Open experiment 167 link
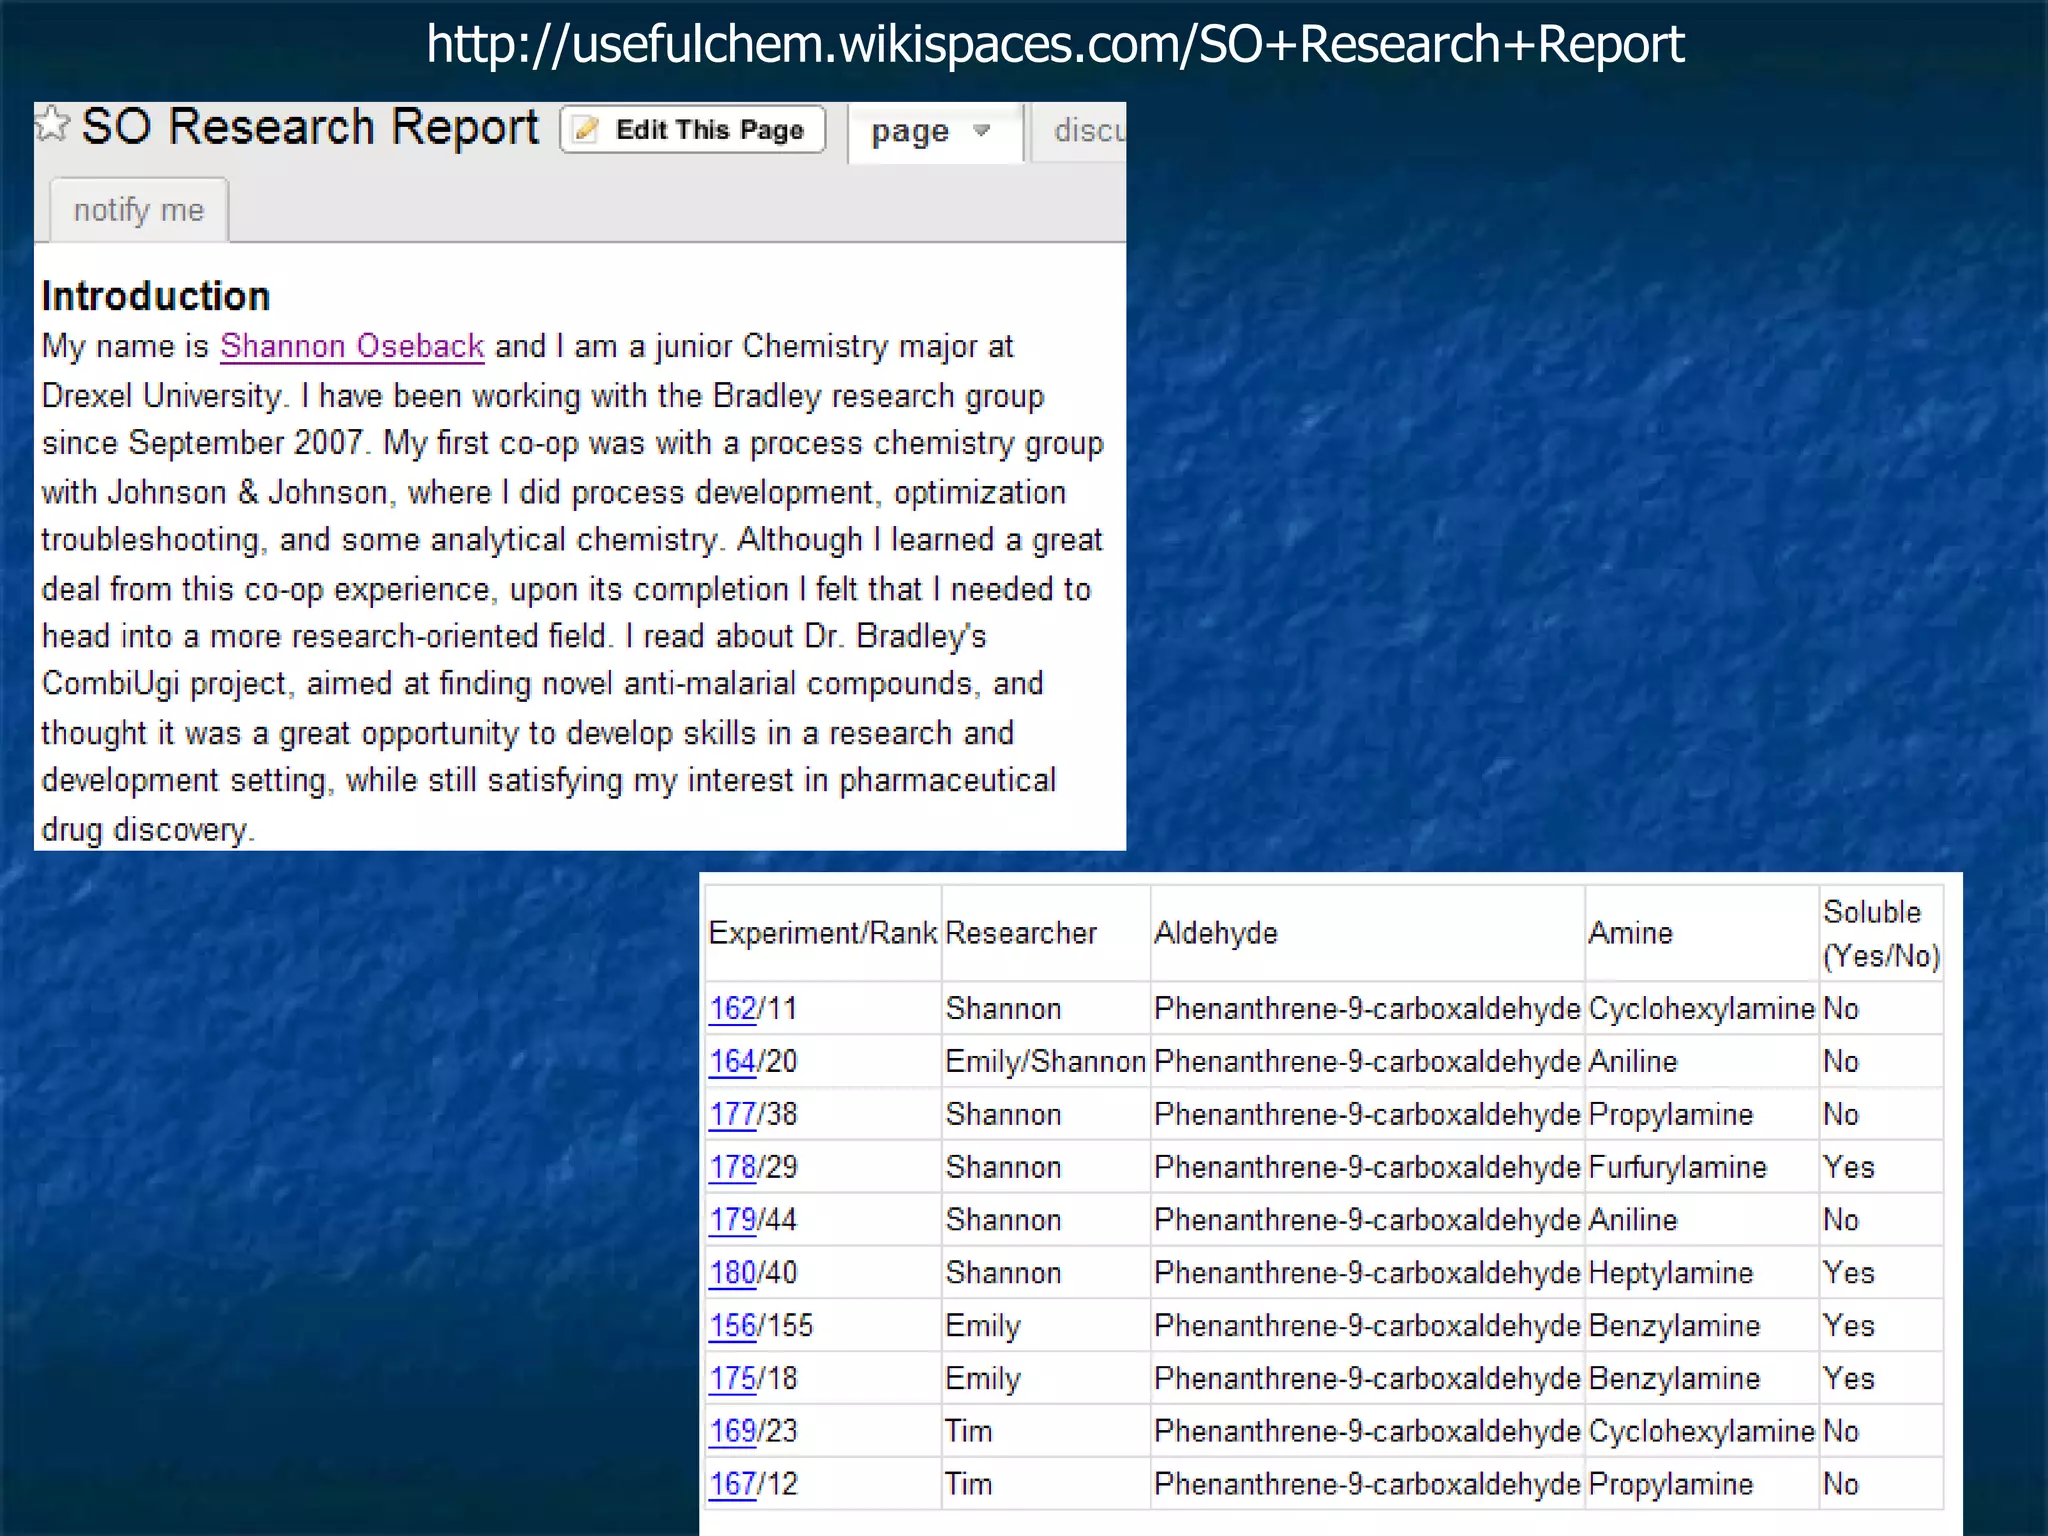 pos(733,1484)
